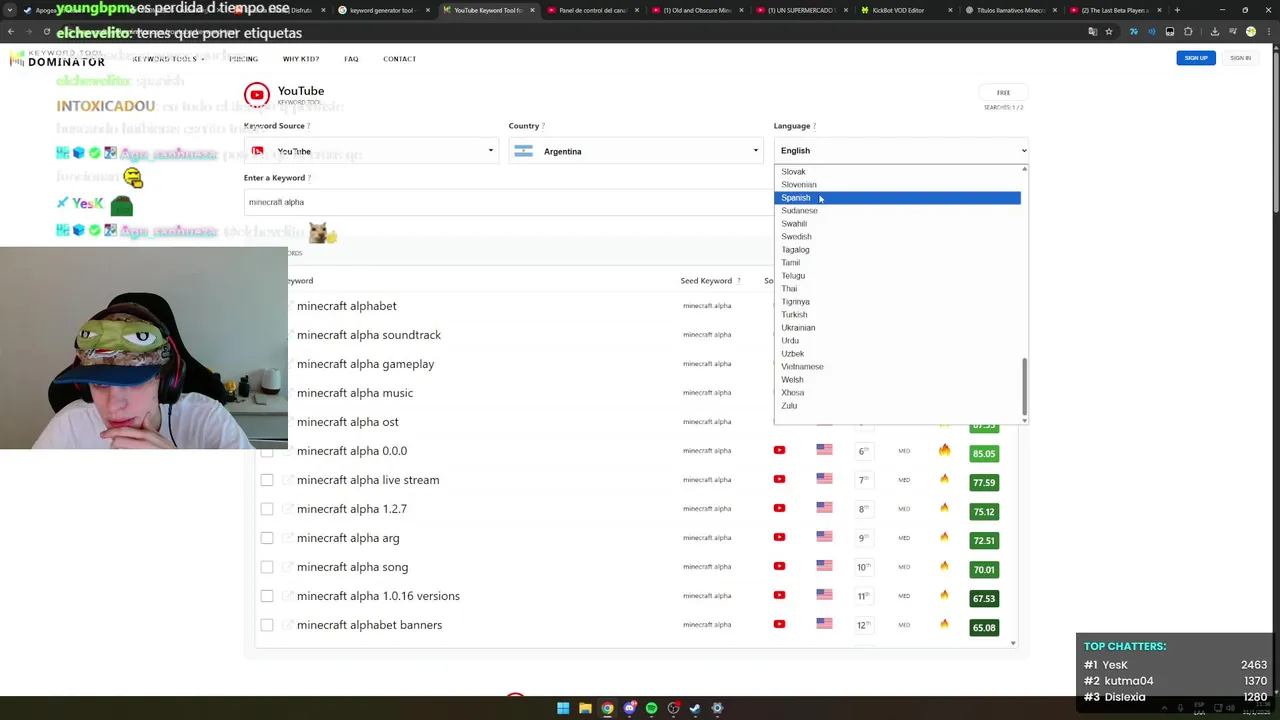The height and width of the screenshot is (720, 1280).
Task: Open the Pricing page
Action: (x=243, y=59)
